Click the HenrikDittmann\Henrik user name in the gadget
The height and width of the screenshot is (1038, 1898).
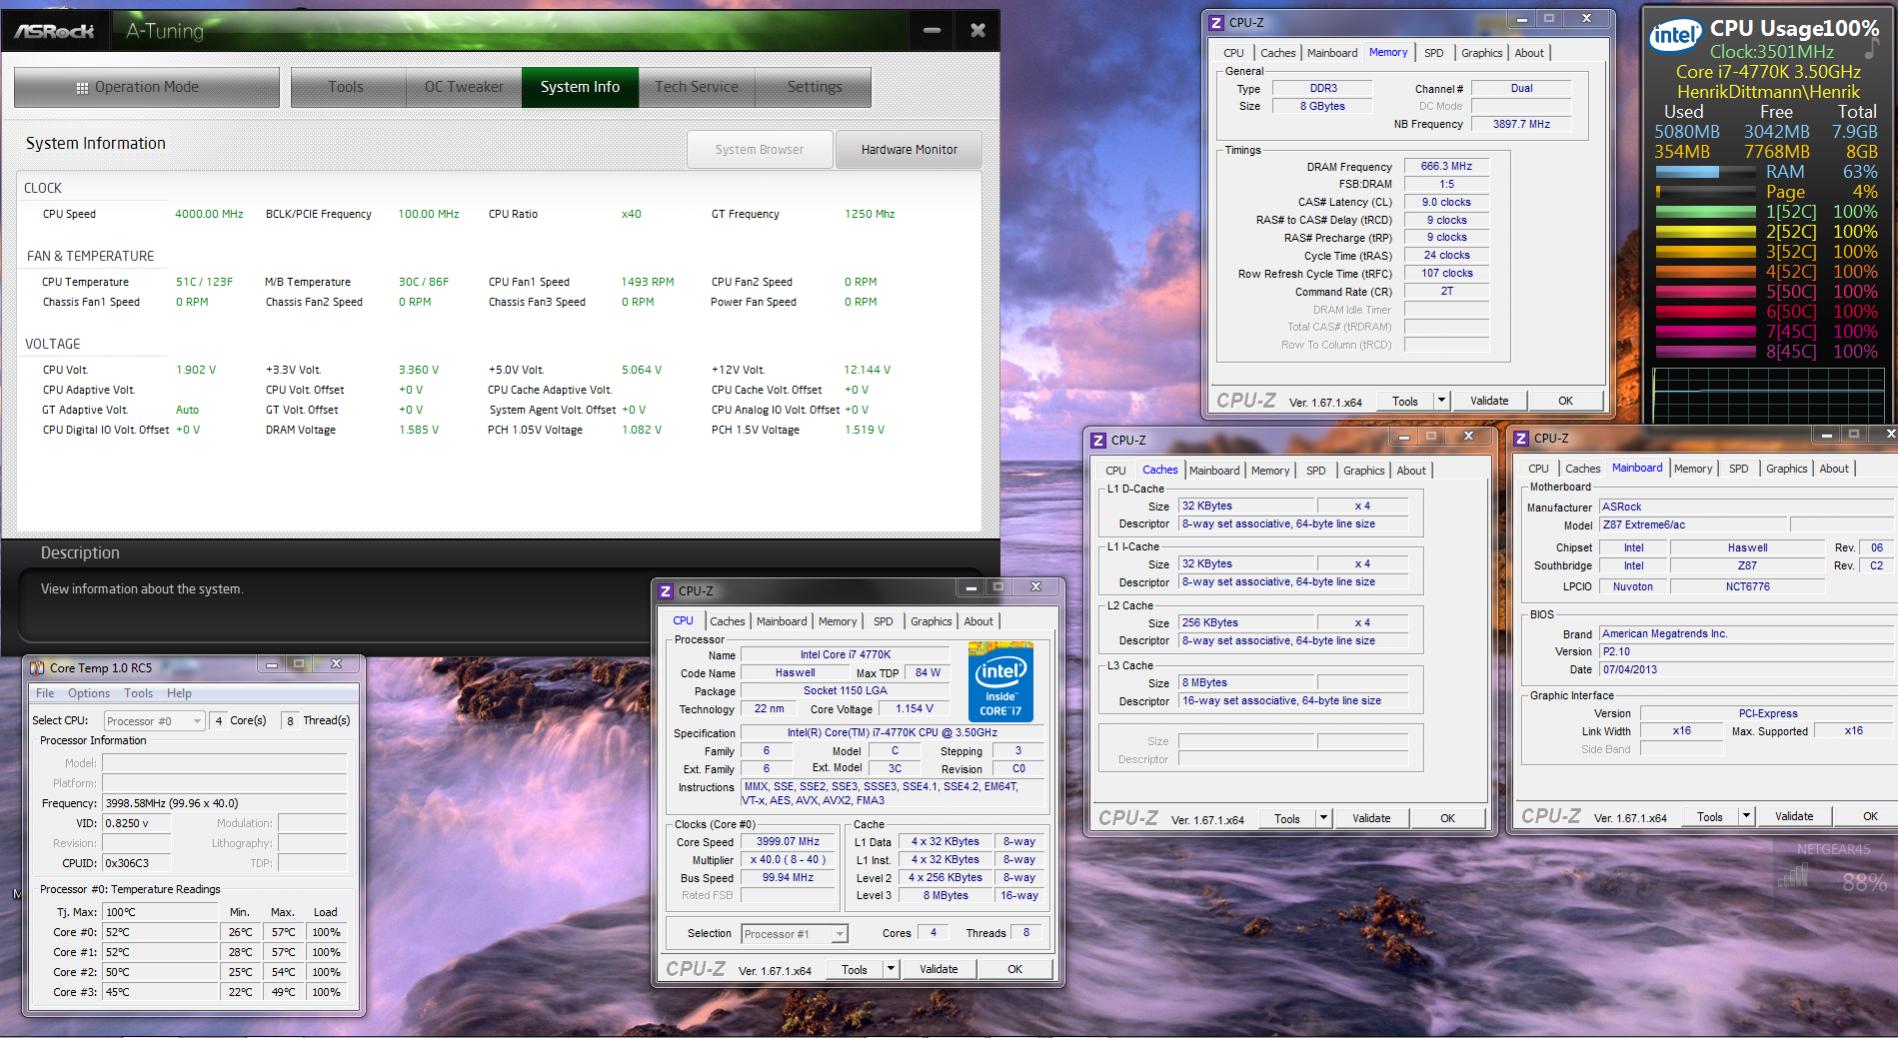click(x=1769, y=92)
